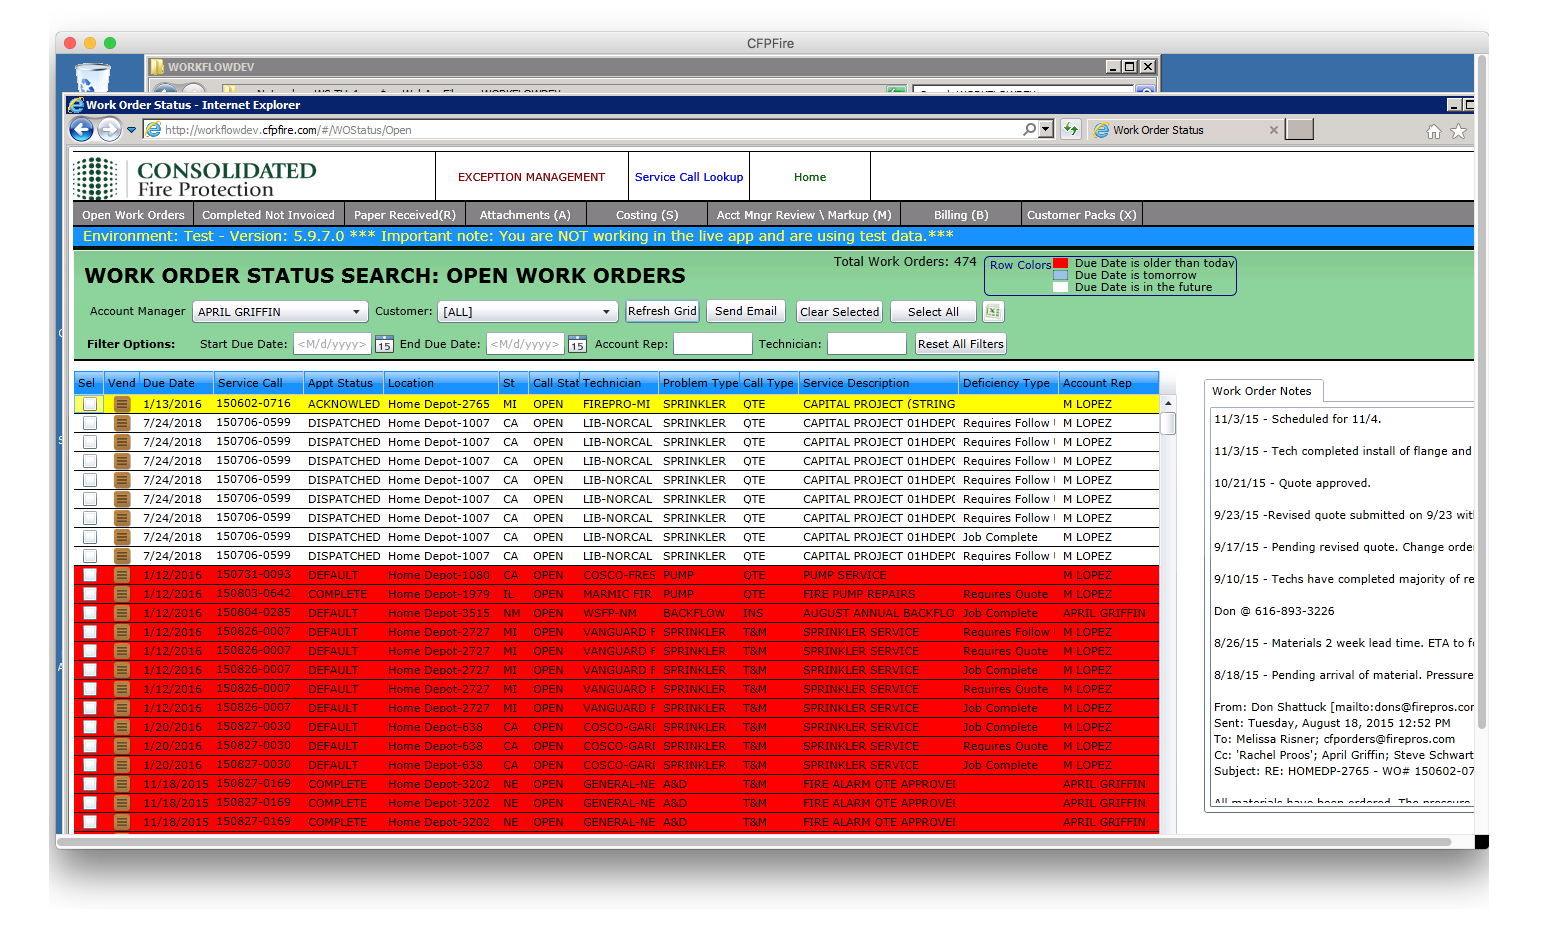This screenshot has height=929, width=1545.
Task: Tick the checkbox for service call 150731-0093
Action: click(x=90, y=575)
